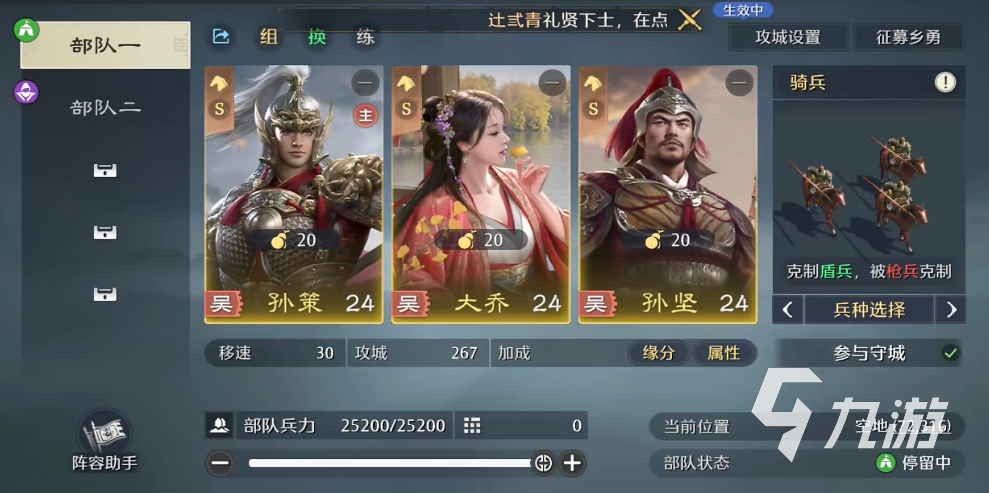Click the troop strength slider track
989x493 pixels.
(x=391, y=463)
